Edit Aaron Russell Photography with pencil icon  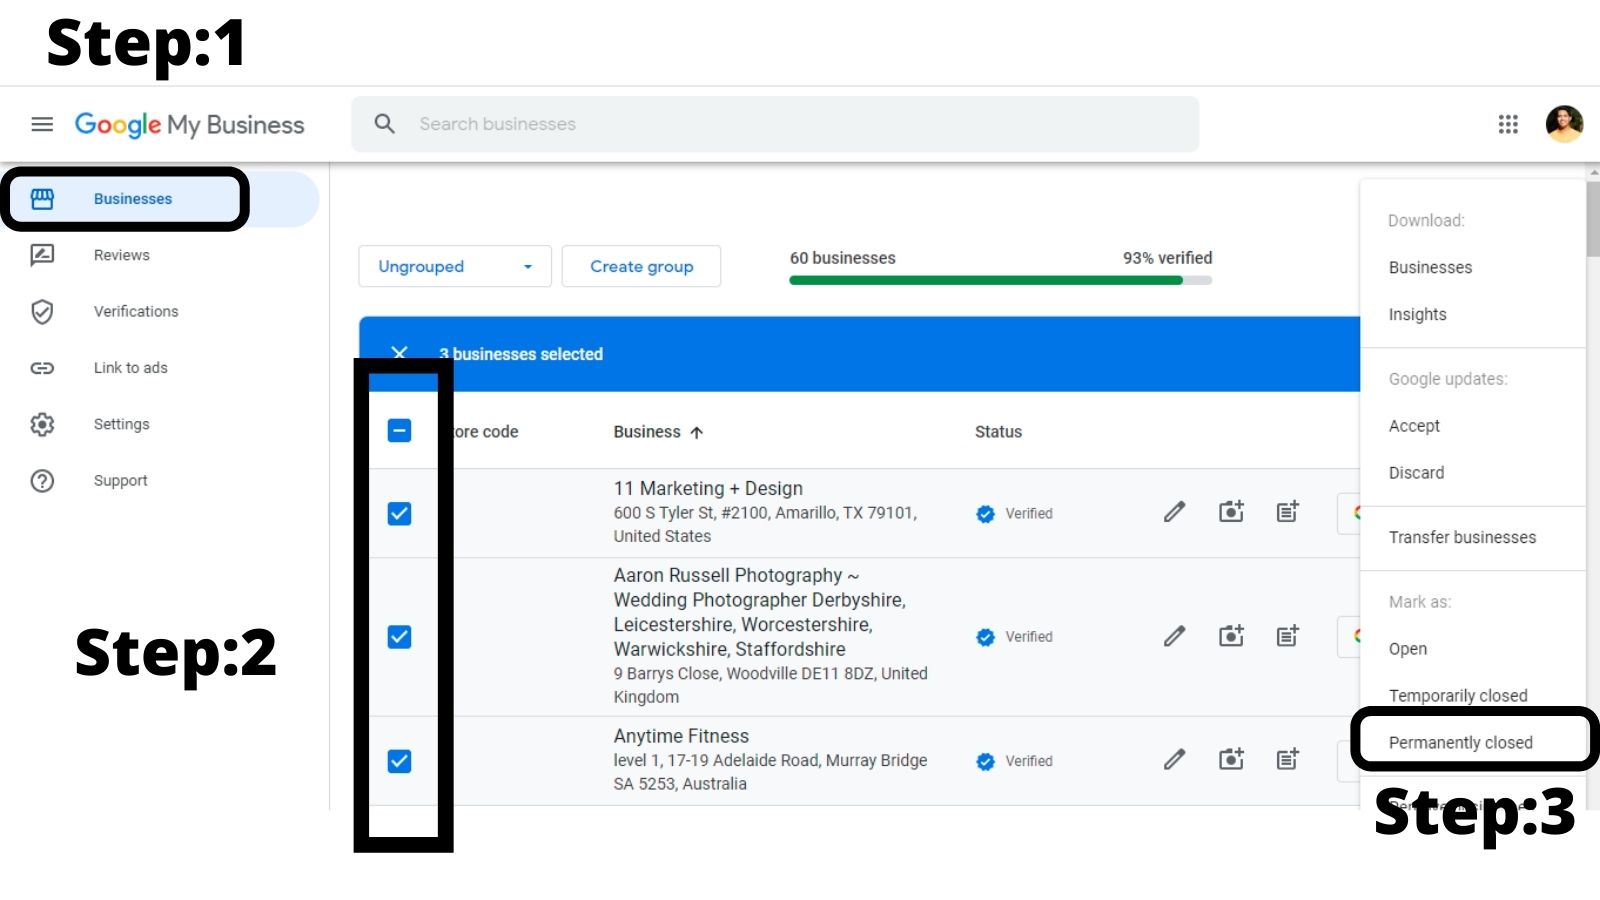click(x=1175, y=636)
